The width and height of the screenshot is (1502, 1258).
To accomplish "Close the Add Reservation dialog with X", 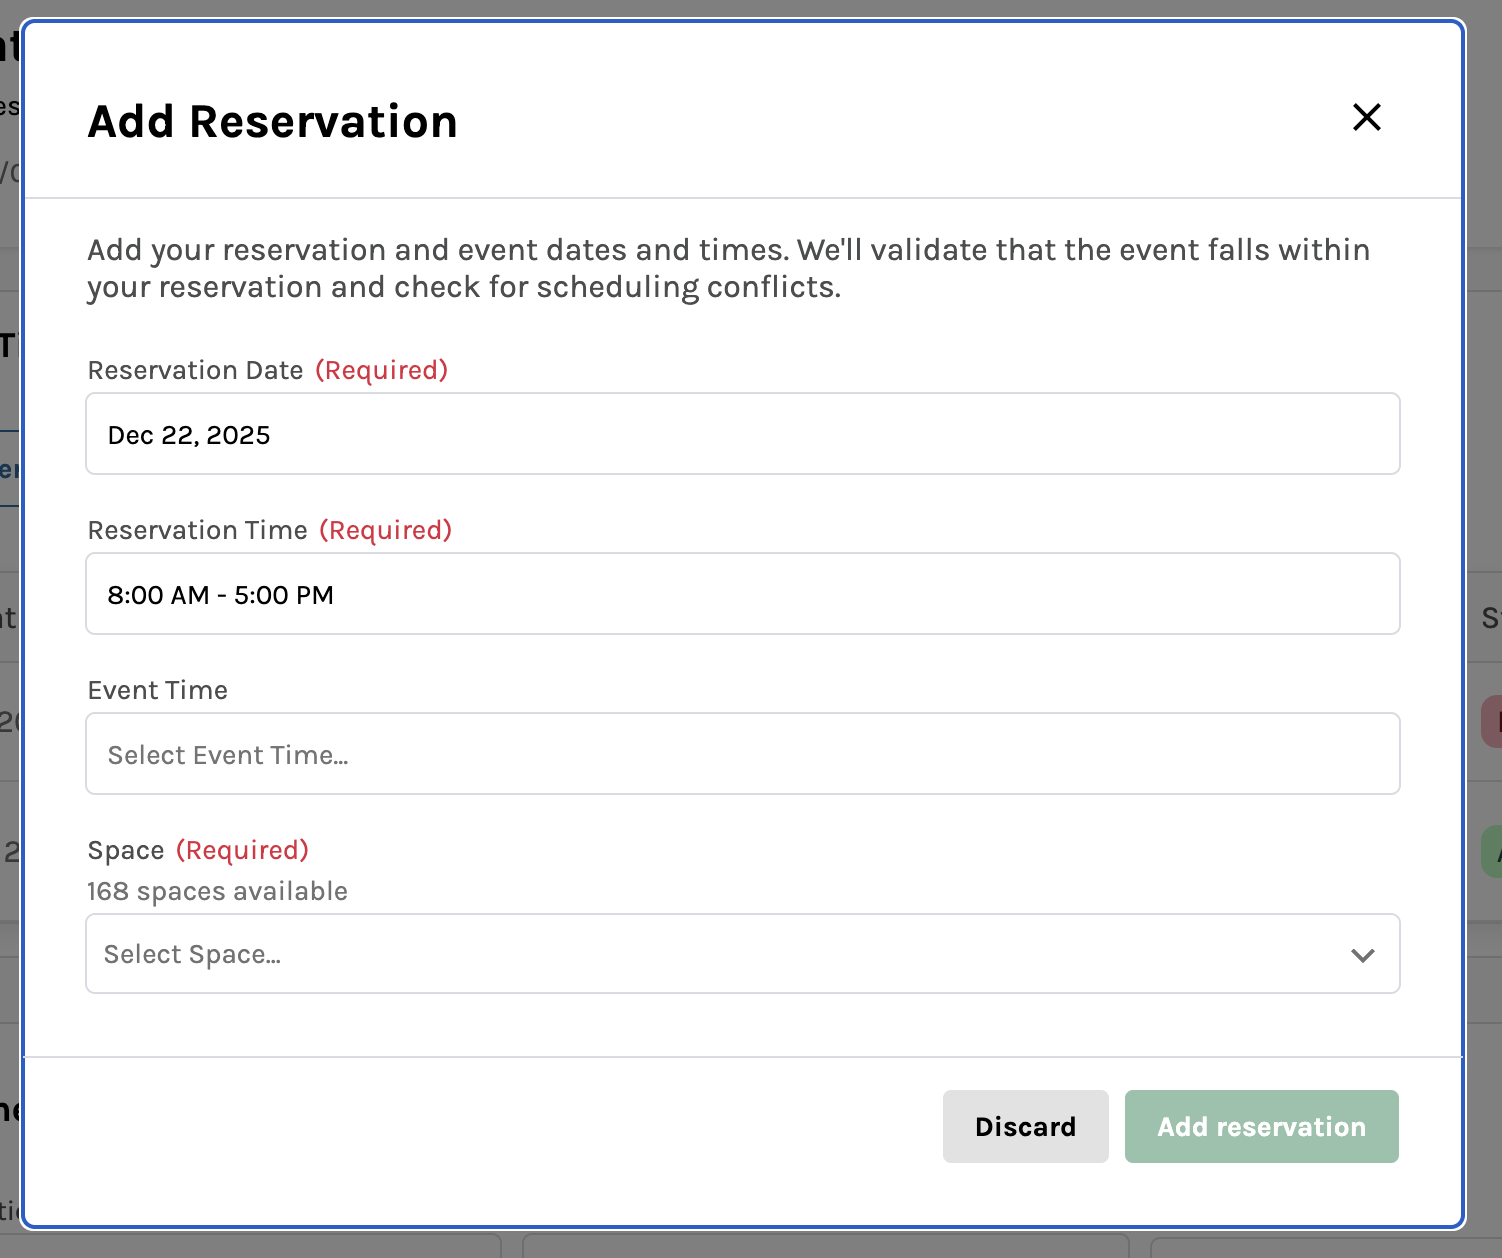I will tap(1366, 117).
